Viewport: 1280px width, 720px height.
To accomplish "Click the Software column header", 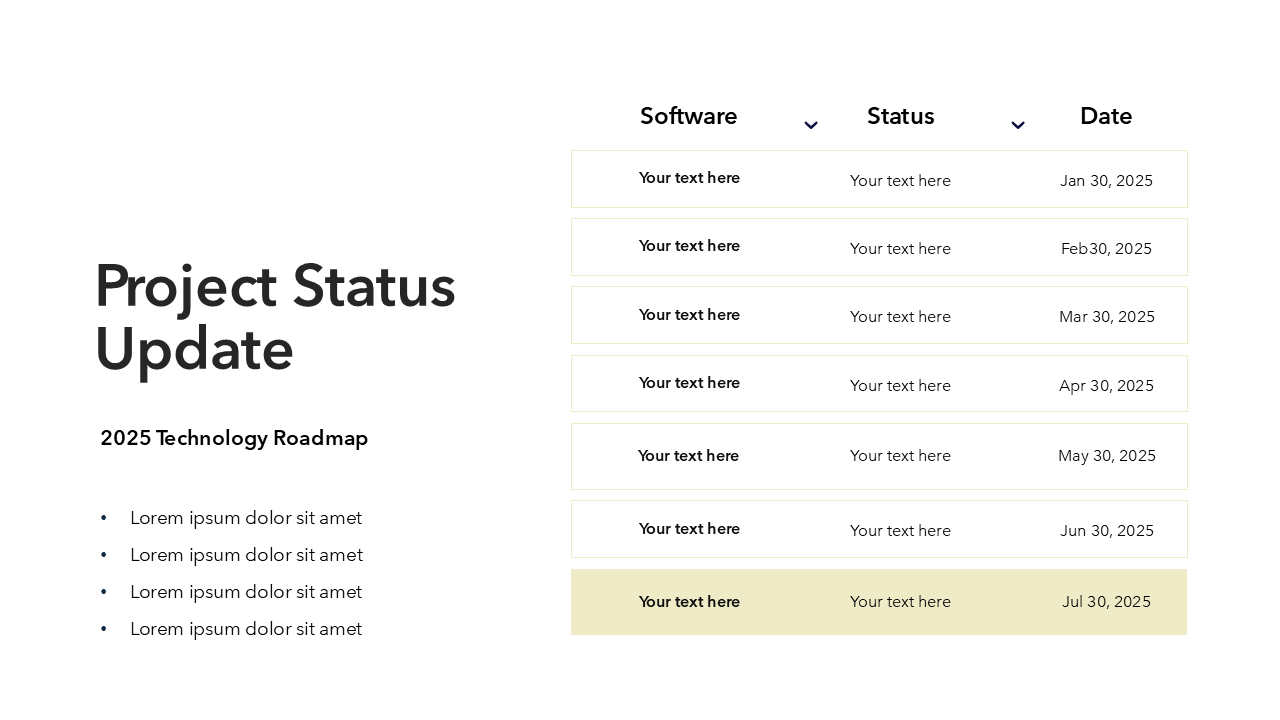I will coord(688,116).
